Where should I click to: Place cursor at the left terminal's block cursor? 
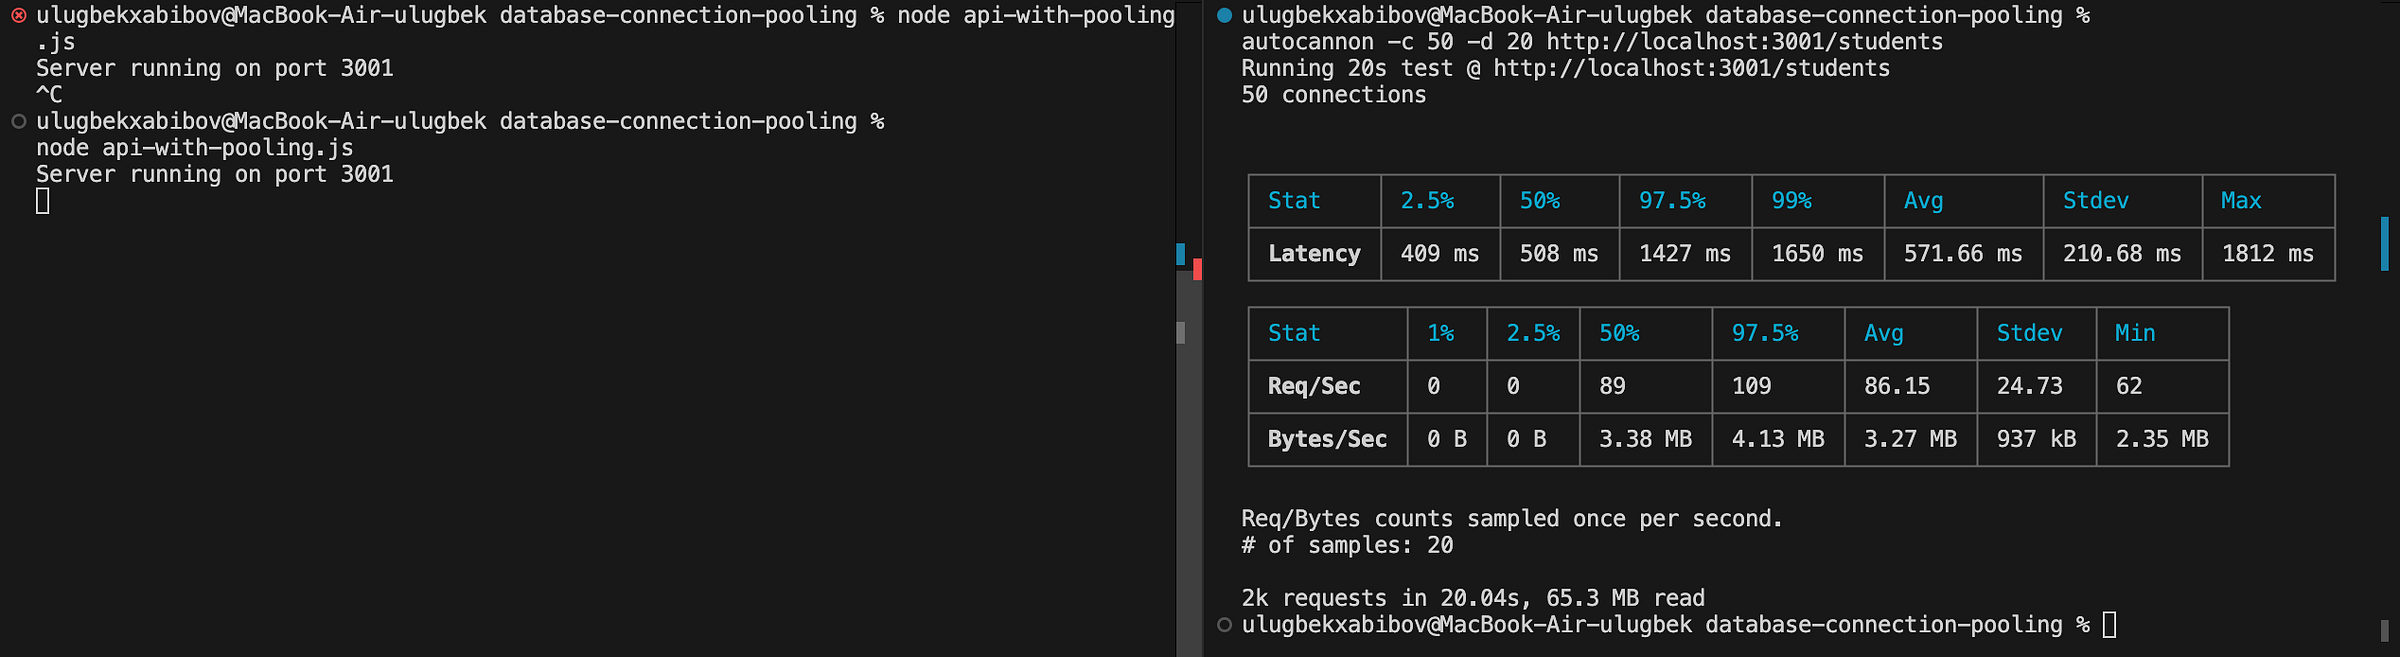click(x=43, y=201)
